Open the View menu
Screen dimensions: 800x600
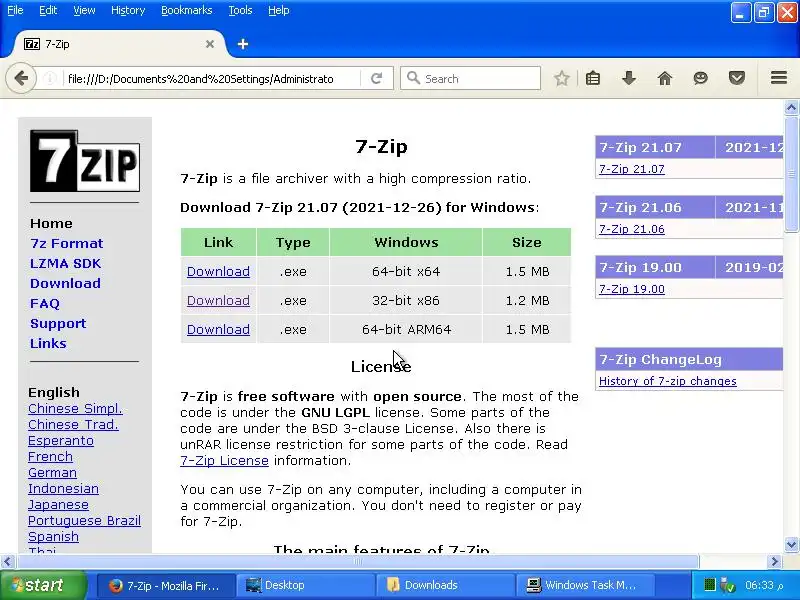click(x=84, y=10)
